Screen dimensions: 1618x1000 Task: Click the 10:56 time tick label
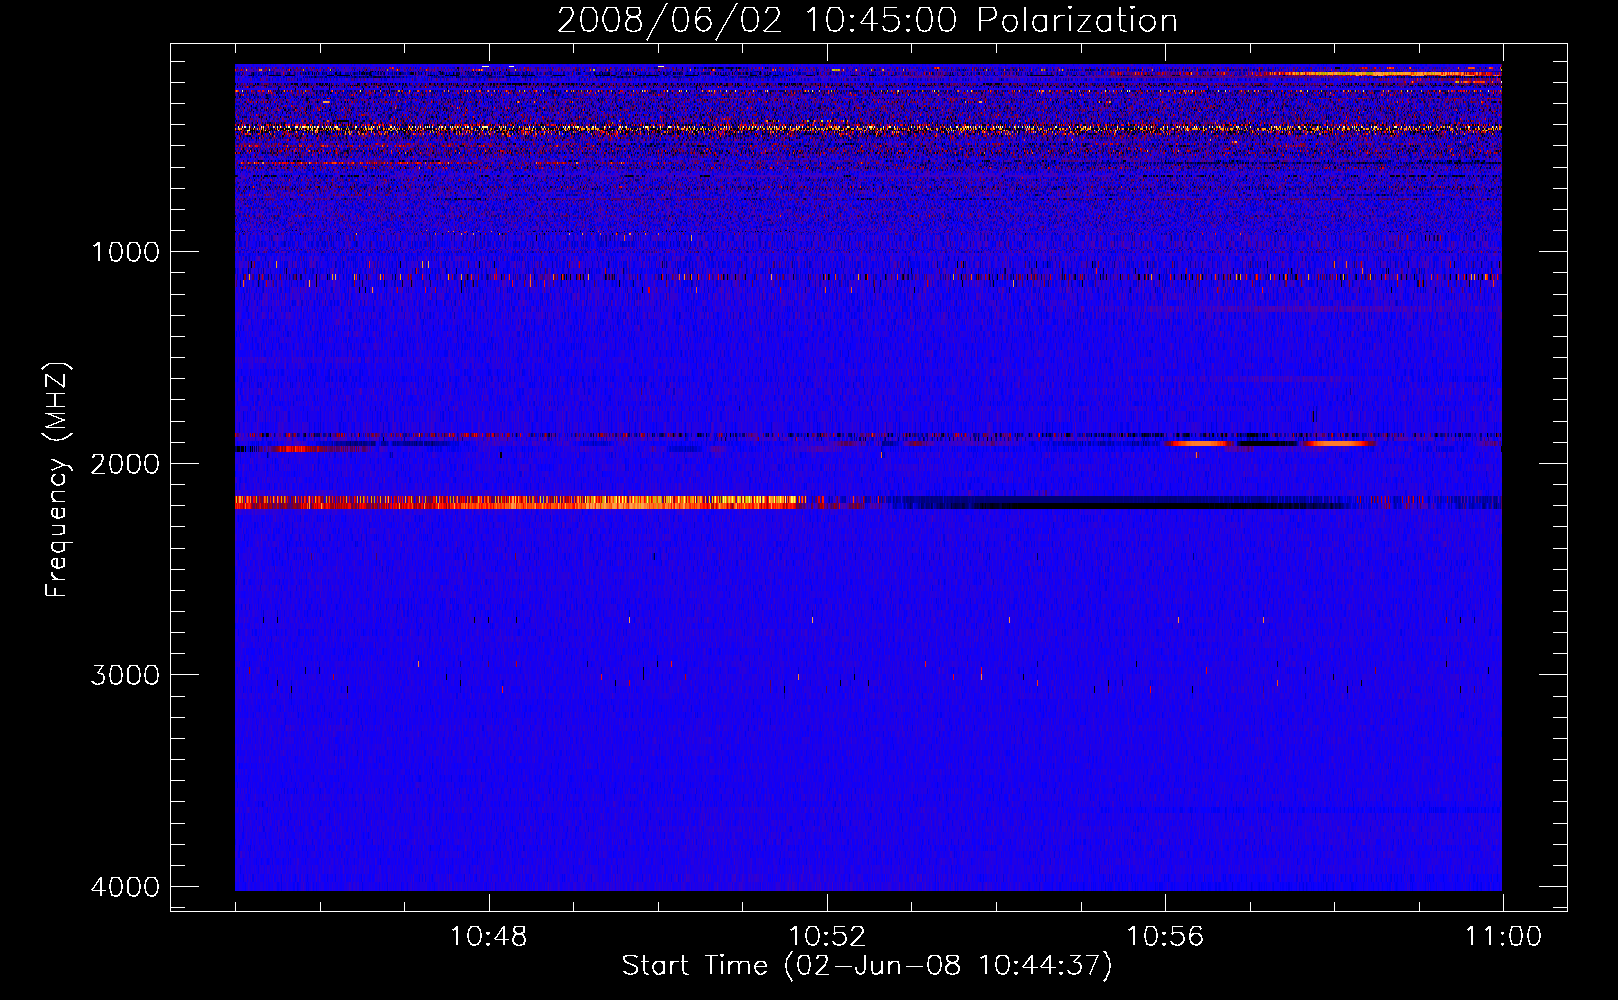coord(1165,936)
